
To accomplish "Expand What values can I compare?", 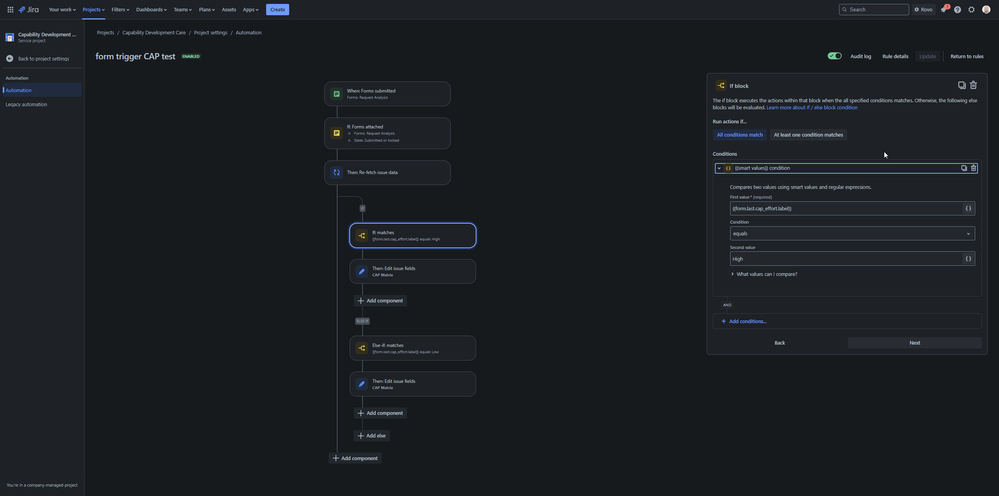I will pyautogui.click(x=764, y=274).
